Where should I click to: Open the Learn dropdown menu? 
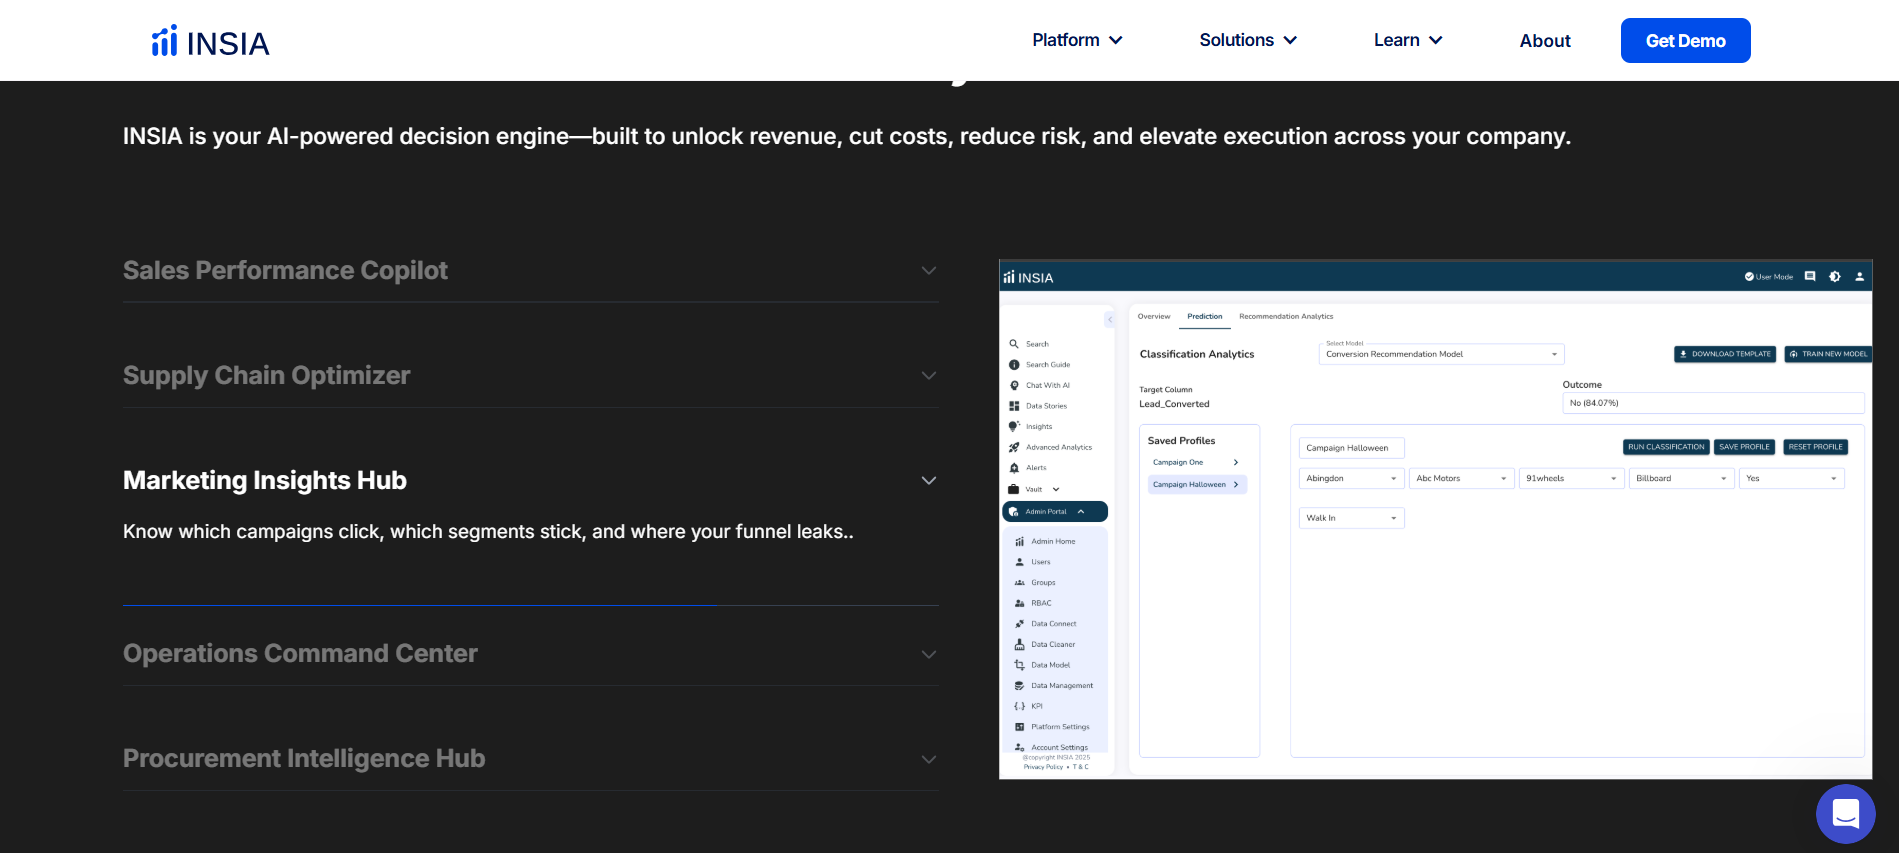[x=1408, y=40]
